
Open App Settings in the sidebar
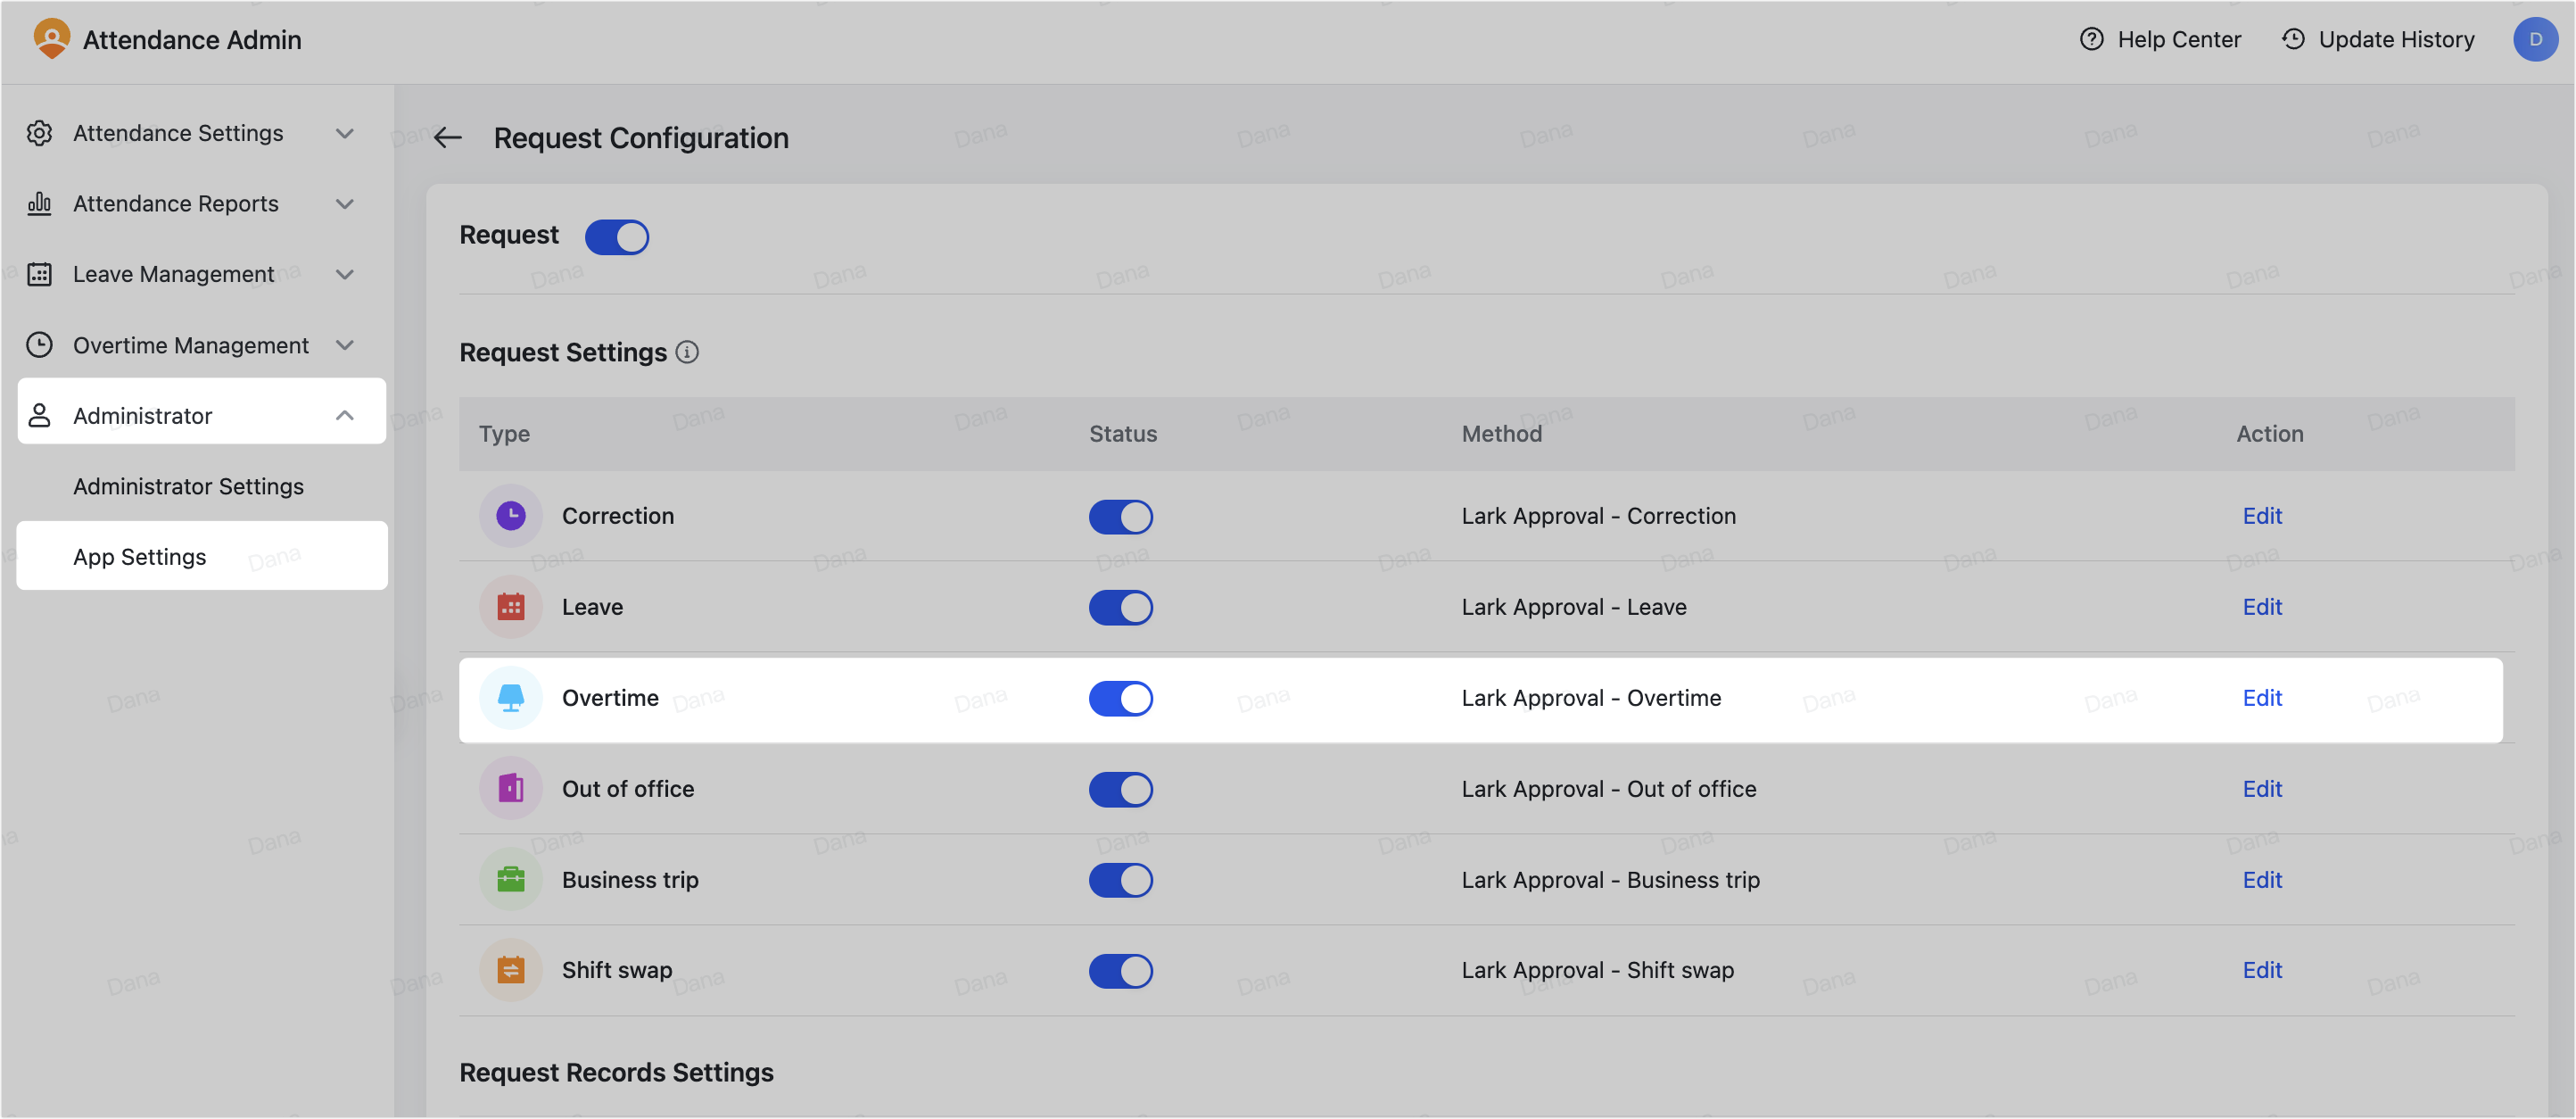tap(139, 556)
